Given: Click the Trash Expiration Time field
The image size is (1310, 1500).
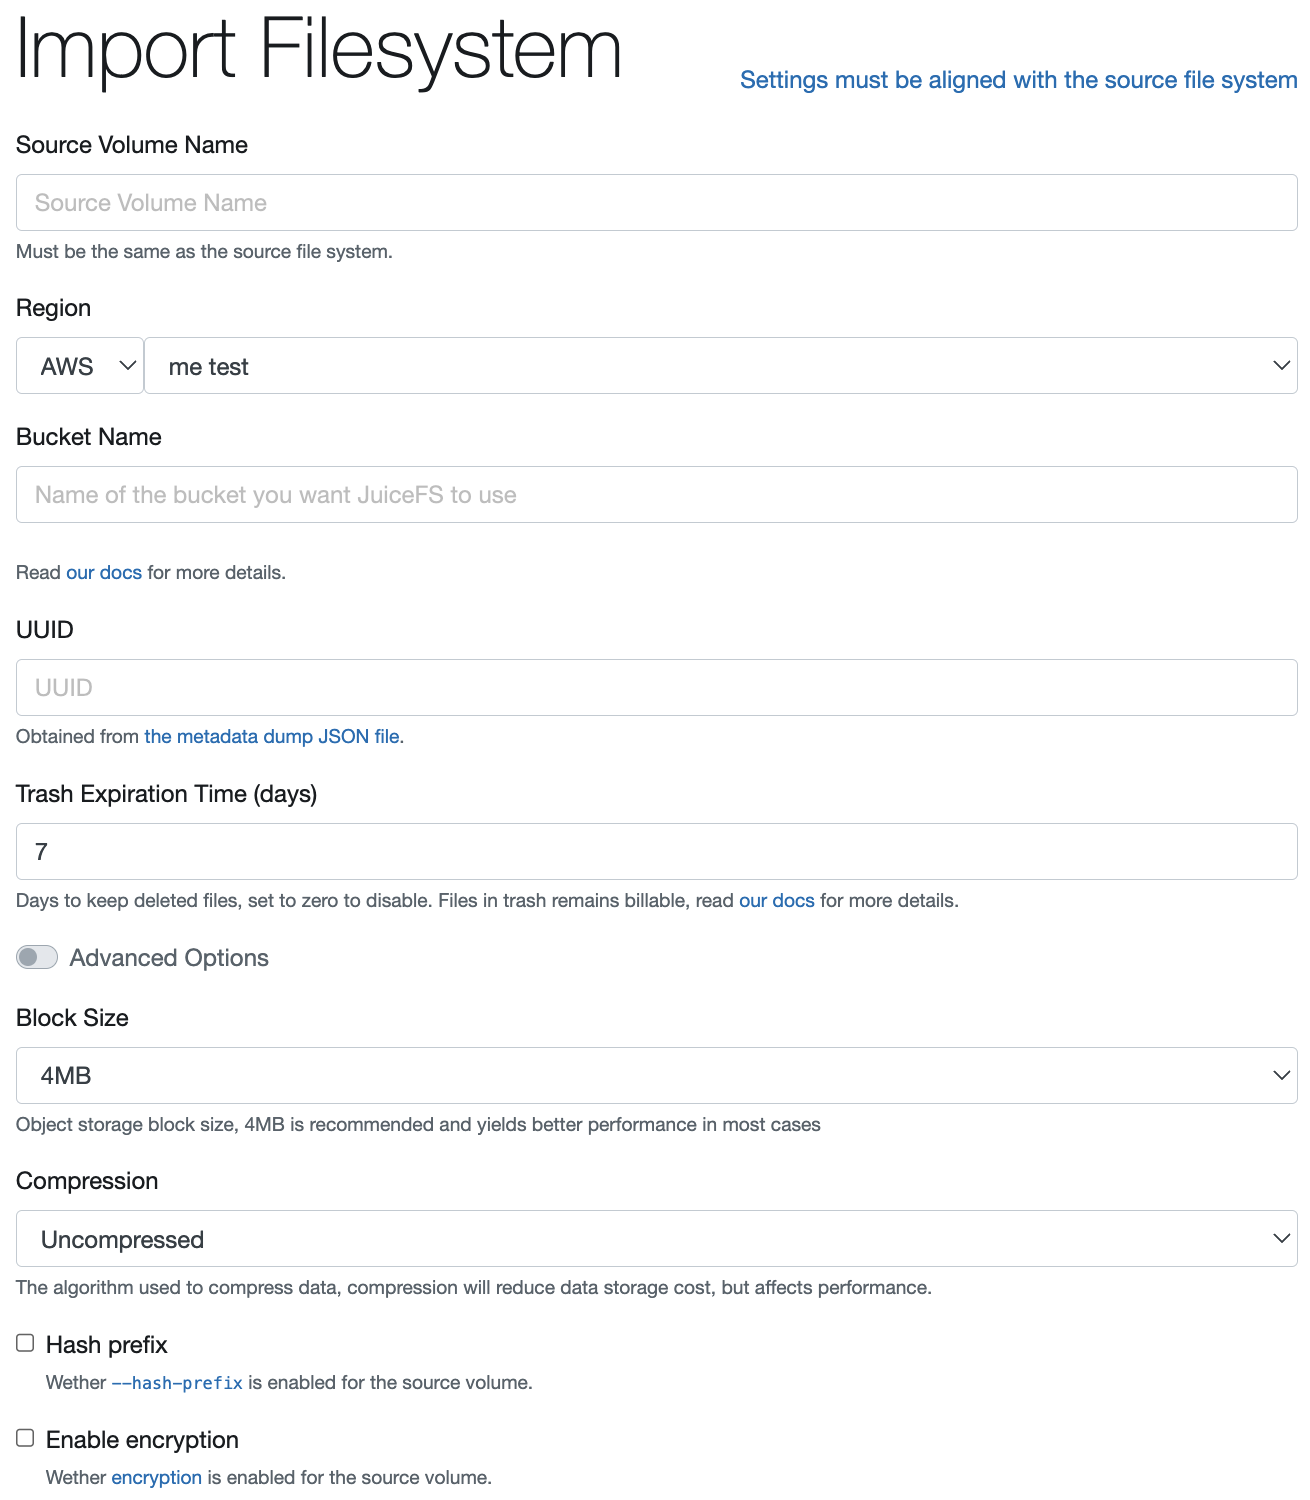Looking at the screenshot, I should [656, 852].
